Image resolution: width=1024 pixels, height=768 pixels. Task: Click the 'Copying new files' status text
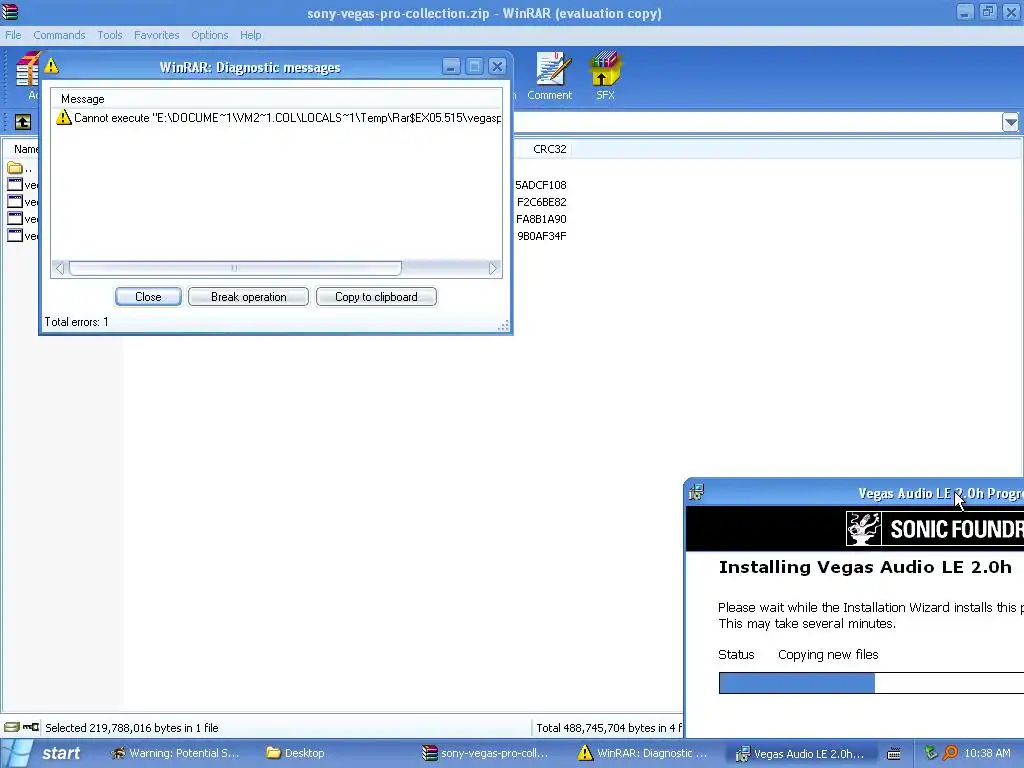tap(828, 654)
